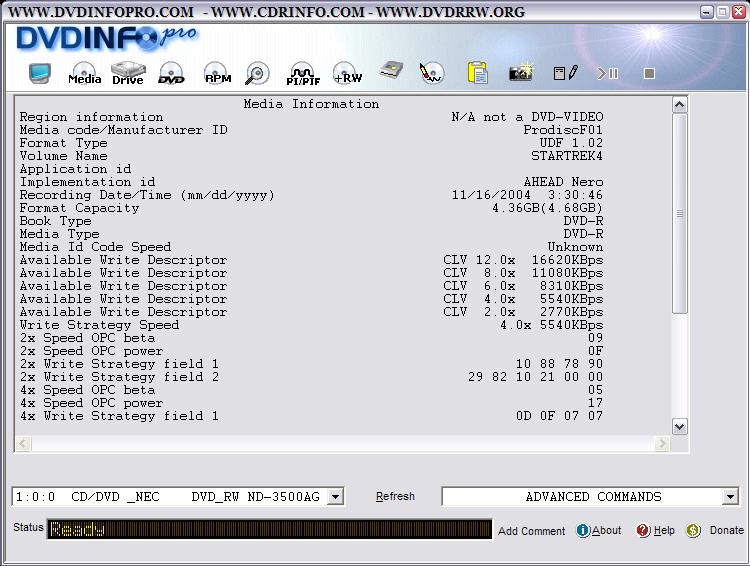This screenshot has width=750, height=566.
Task: Click the DVD disc icon
Action: (x=171, y=73)
